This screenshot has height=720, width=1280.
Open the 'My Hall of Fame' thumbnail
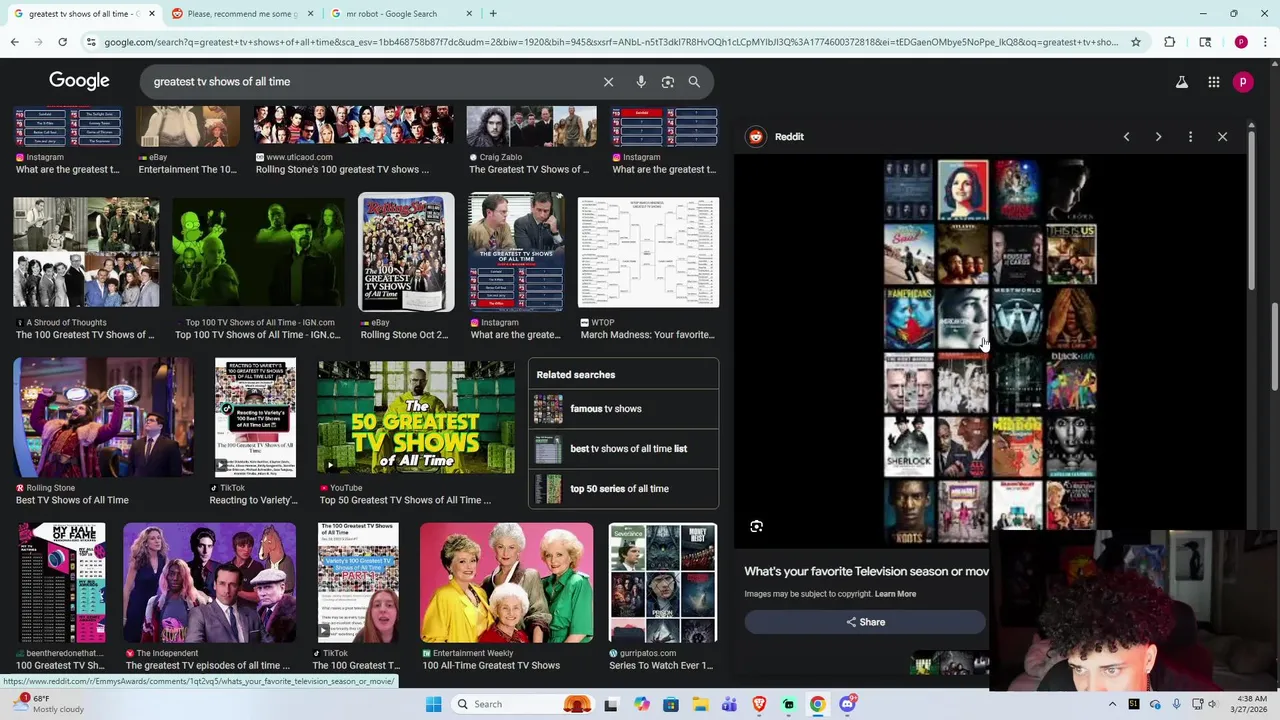point(61,582)
